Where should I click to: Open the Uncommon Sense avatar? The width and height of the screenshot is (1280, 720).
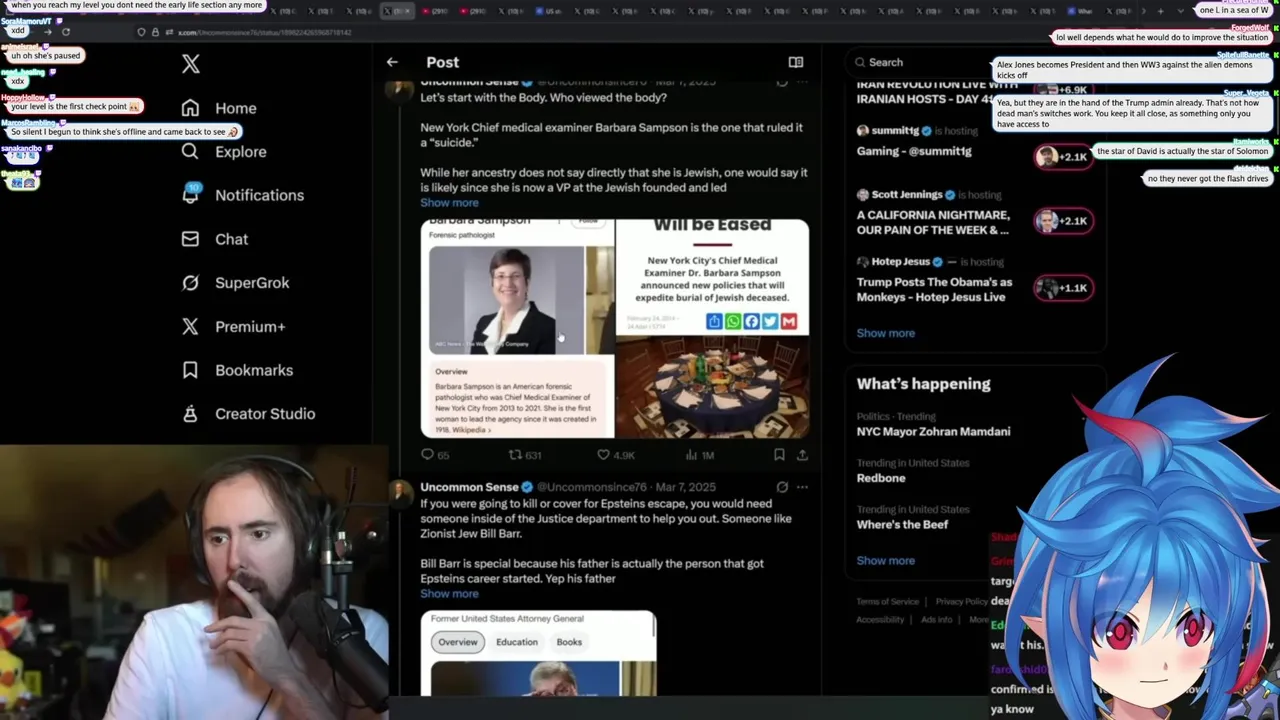tap(400, 491)
